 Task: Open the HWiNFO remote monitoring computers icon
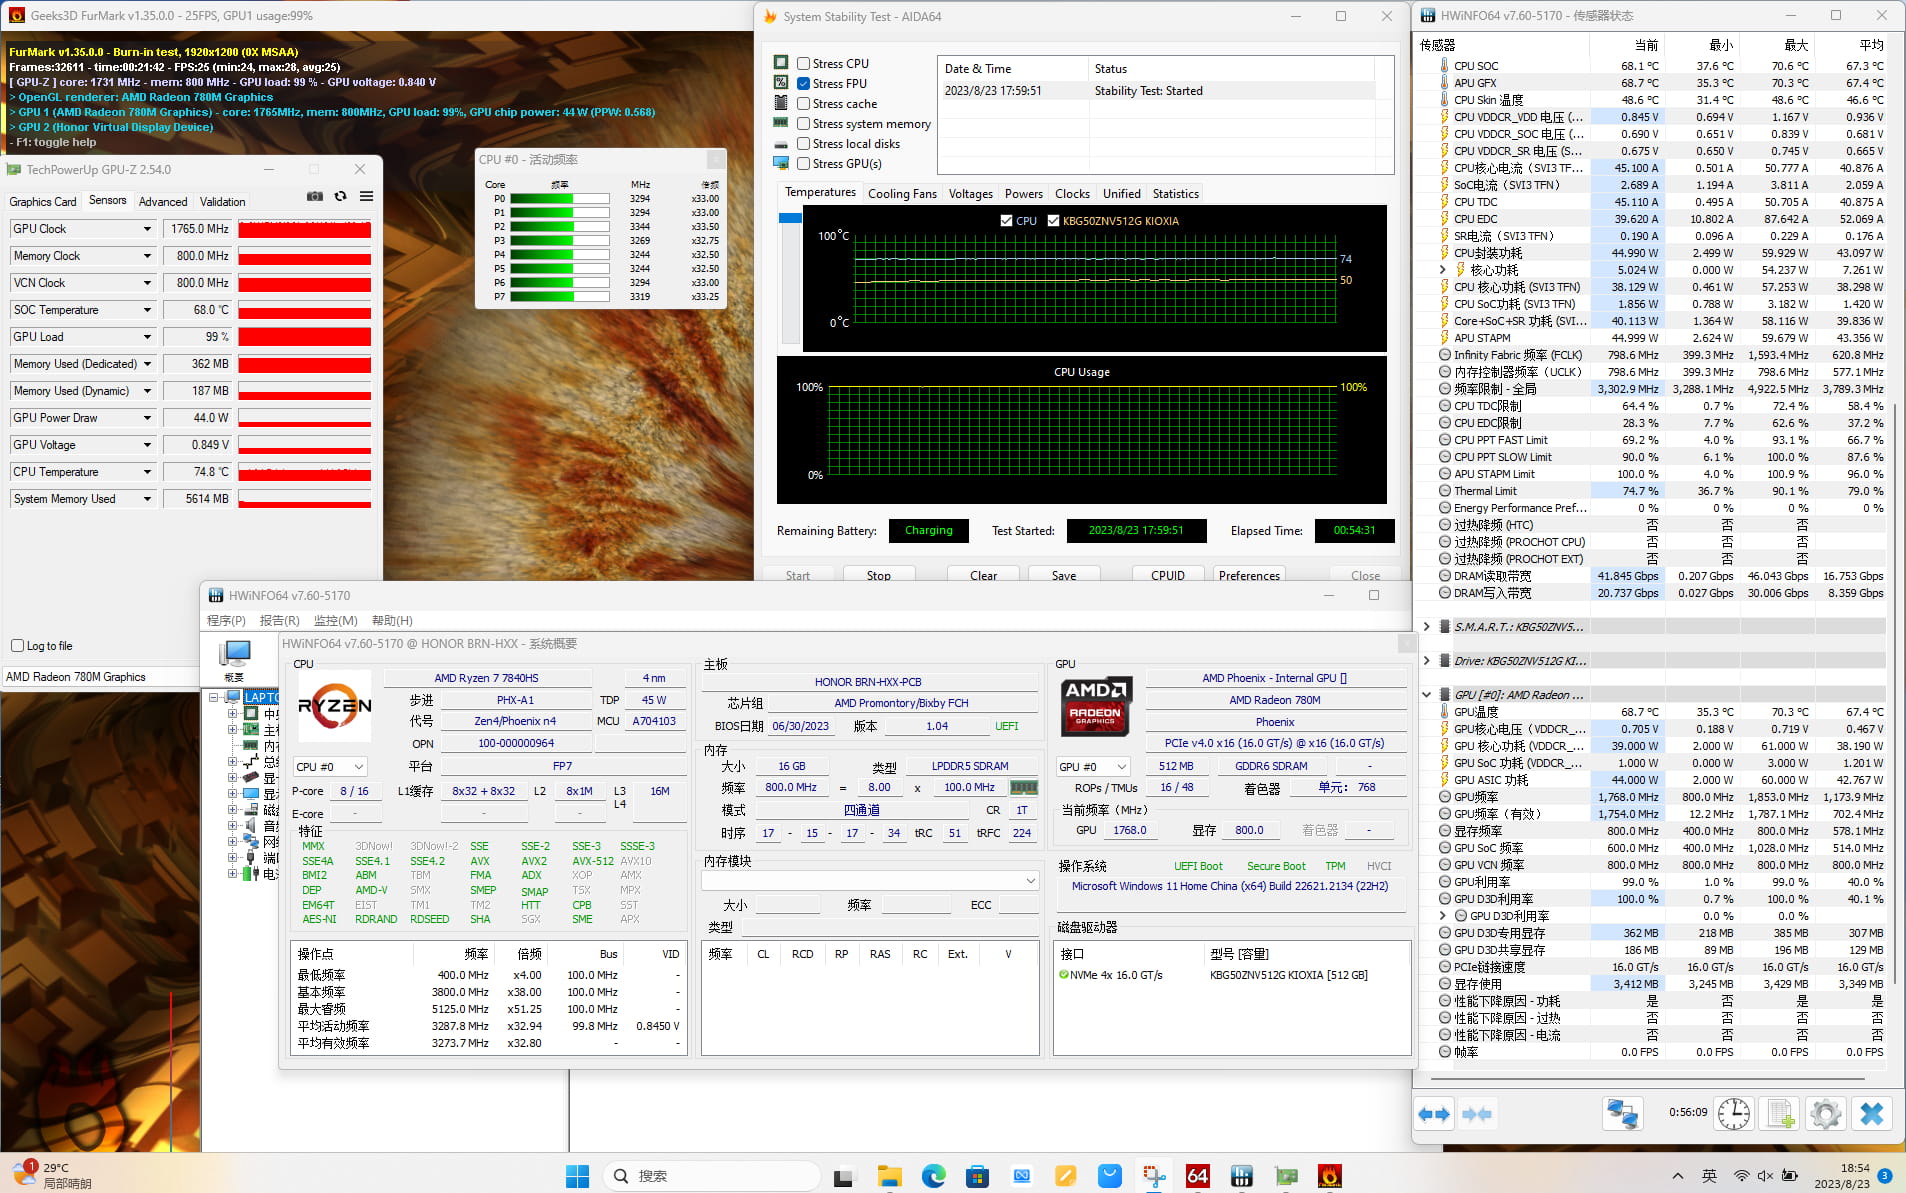click(x=1622, y=1113)
